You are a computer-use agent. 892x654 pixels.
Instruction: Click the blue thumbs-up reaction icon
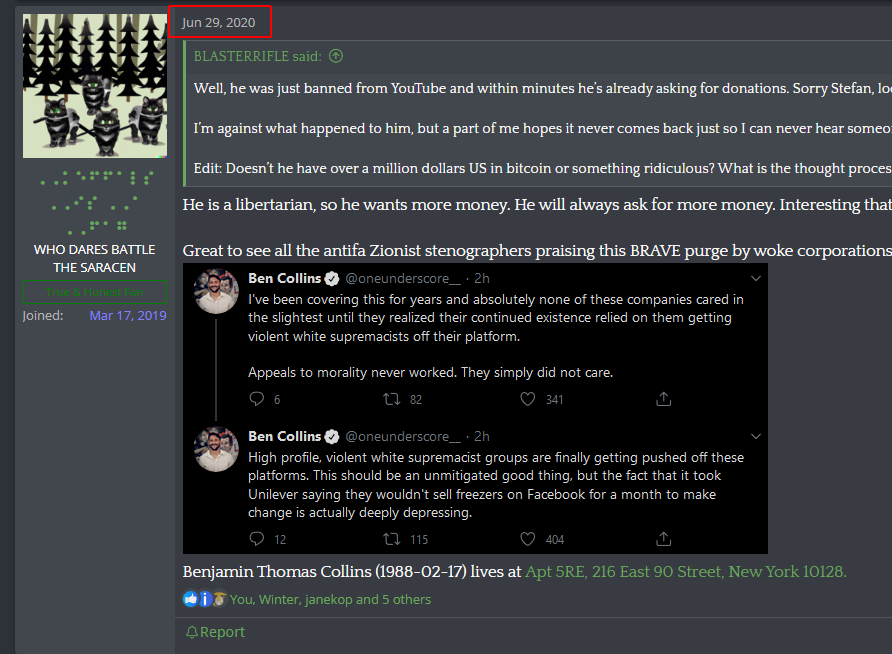click(191, 599)
